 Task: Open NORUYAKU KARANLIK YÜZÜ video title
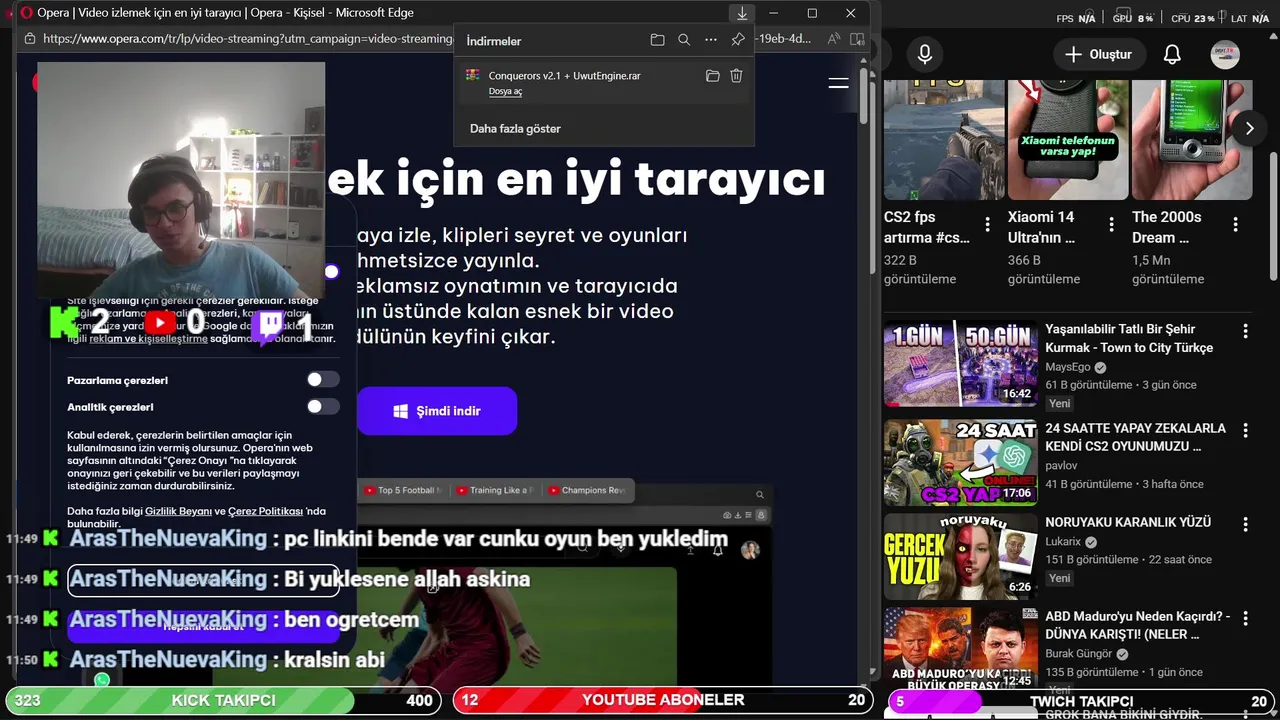1128,522
